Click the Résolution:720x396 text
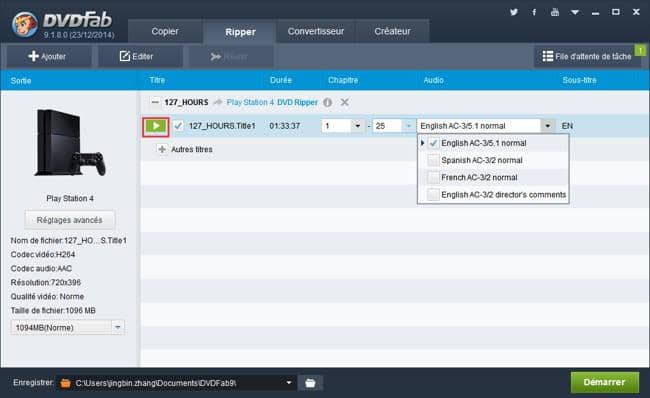Viewport: 650px width, 398px height. [x=46, y=282]
